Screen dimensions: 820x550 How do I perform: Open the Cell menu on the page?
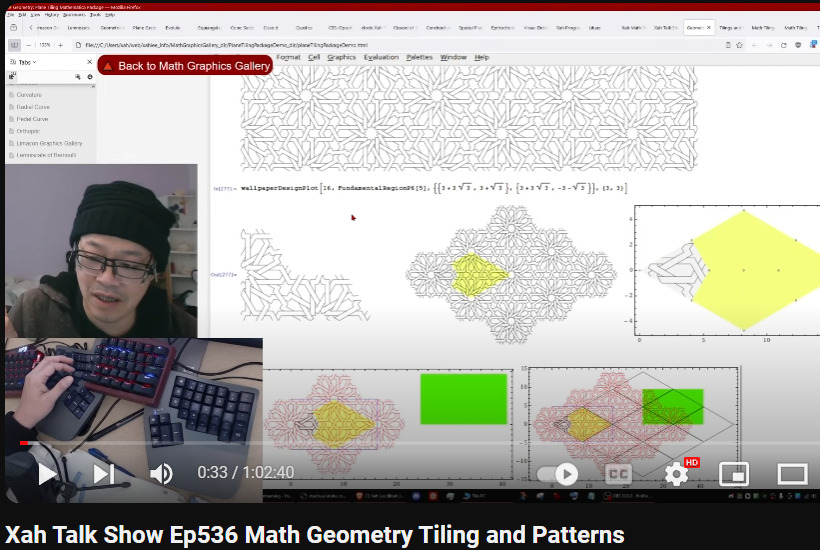coord(314,58)
